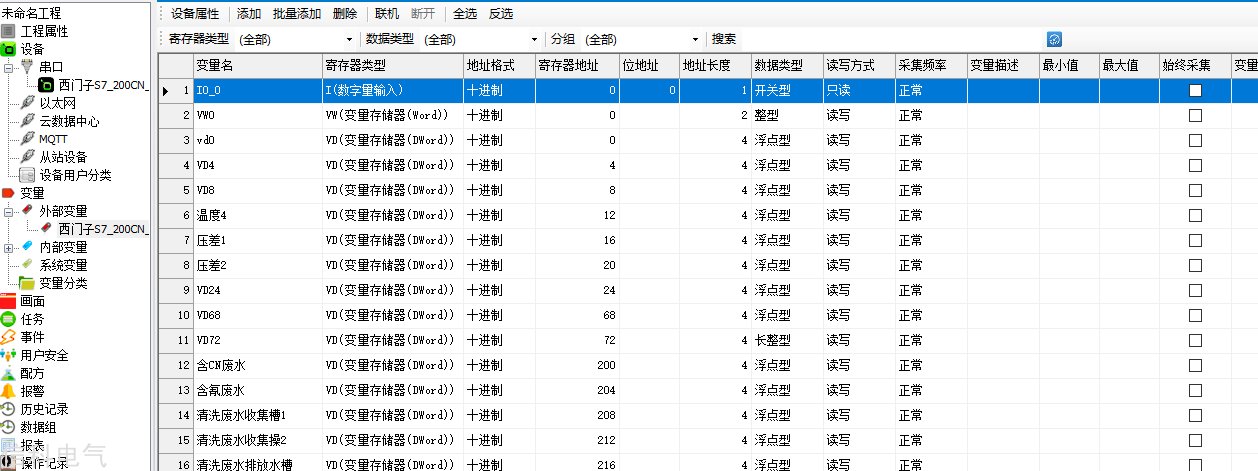Screen dimensions: 1258x471
Task: Select the green 设备 icon
Action: point(8,49)
